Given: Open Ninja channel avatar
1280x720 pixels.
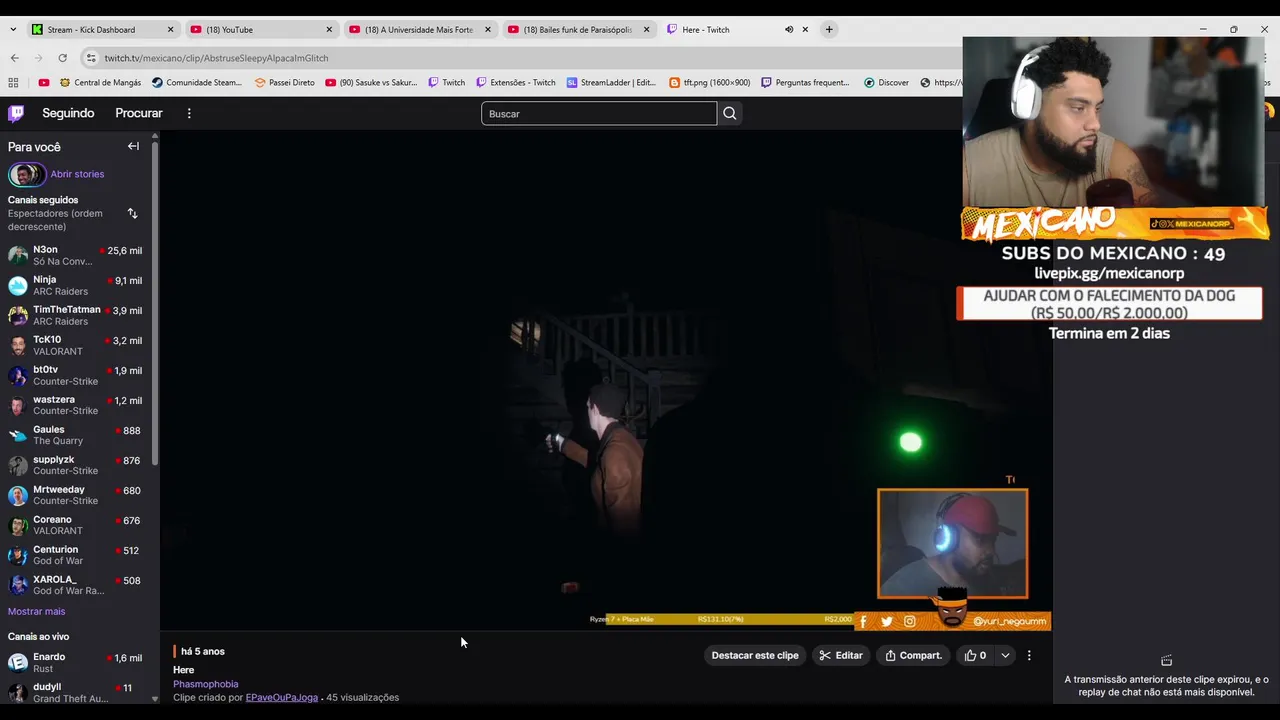Looking at the screenshot, I should coord(17,286).
